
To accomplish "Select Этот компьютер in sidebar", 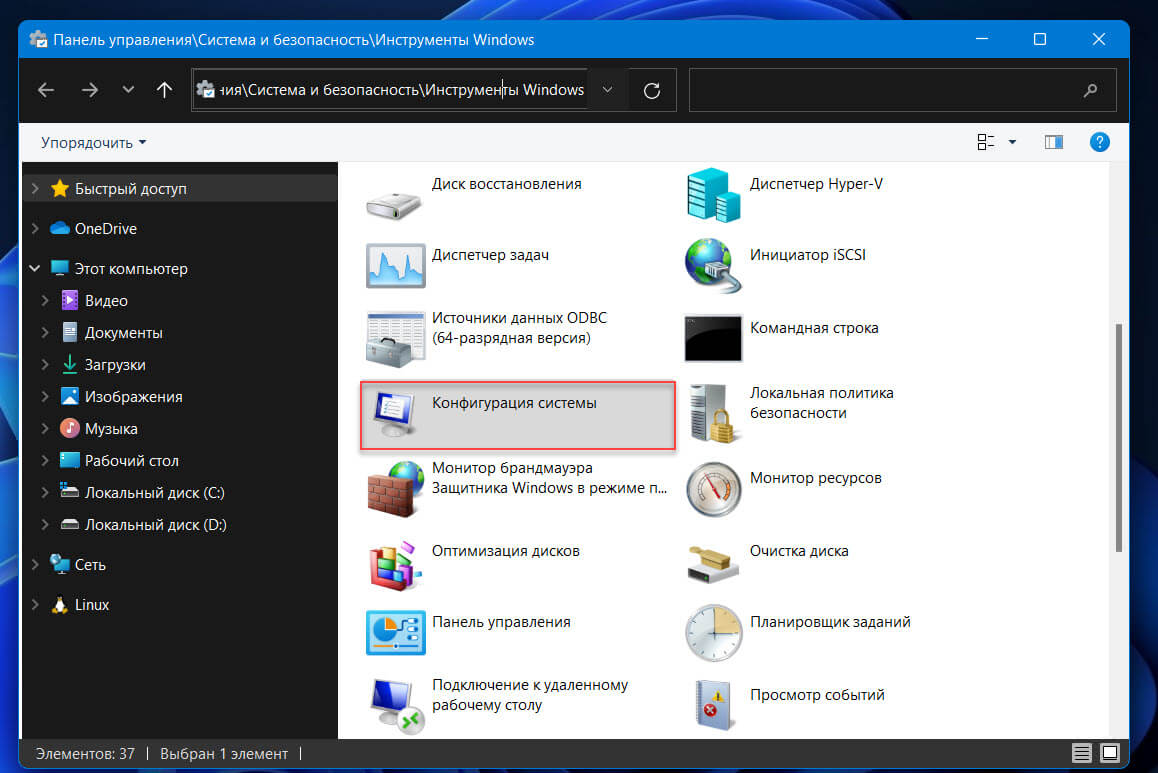I will click(131, 269).
